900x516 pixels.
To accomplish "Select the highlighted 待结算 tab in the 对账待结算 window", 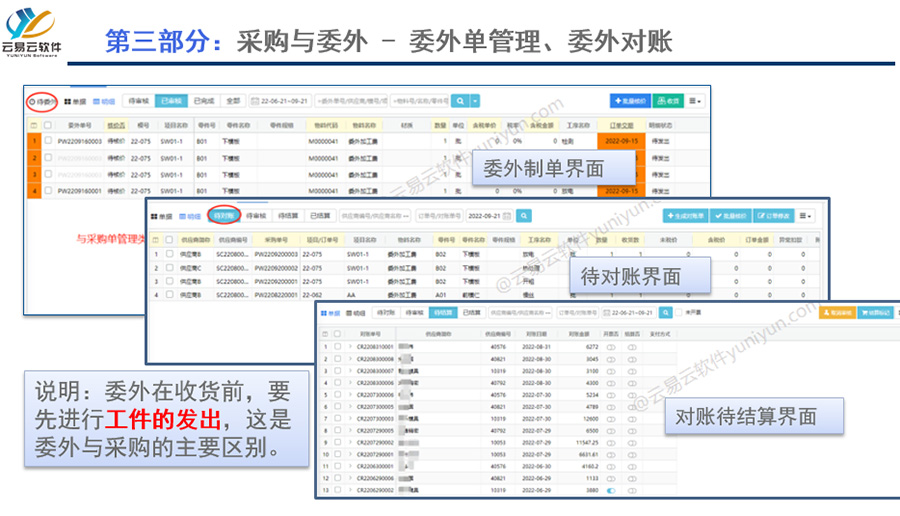I will tap(443, 313).
